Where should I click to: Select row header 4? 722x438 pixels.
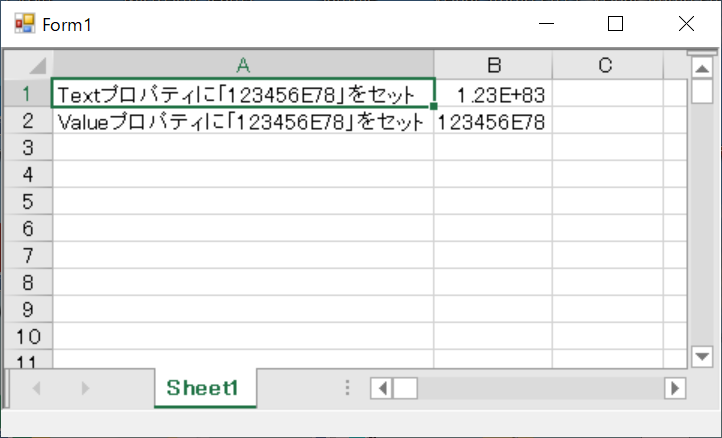point(28,175)
